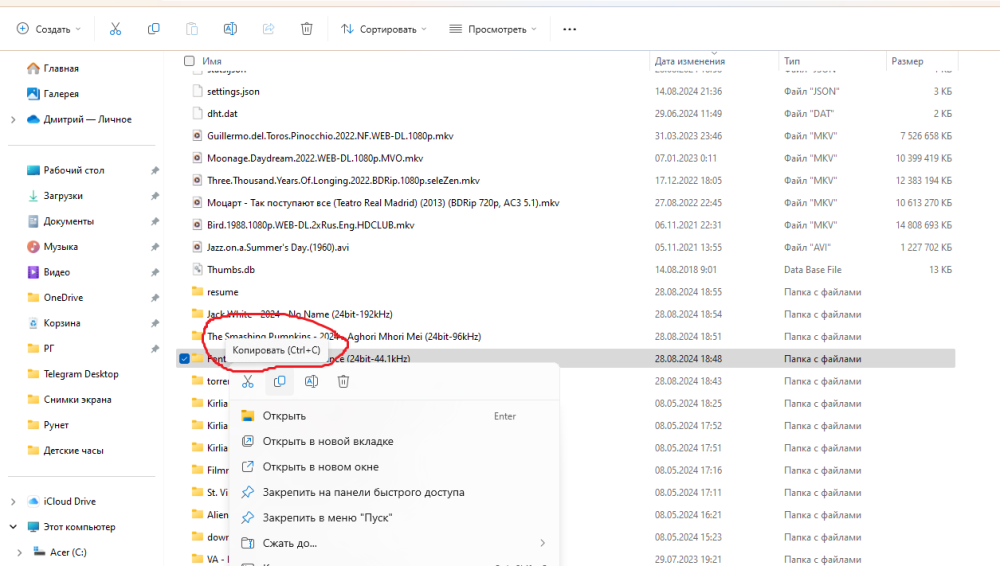1000x566 pixels.
Task: Select dht.dat file
Action: (222, 114)
